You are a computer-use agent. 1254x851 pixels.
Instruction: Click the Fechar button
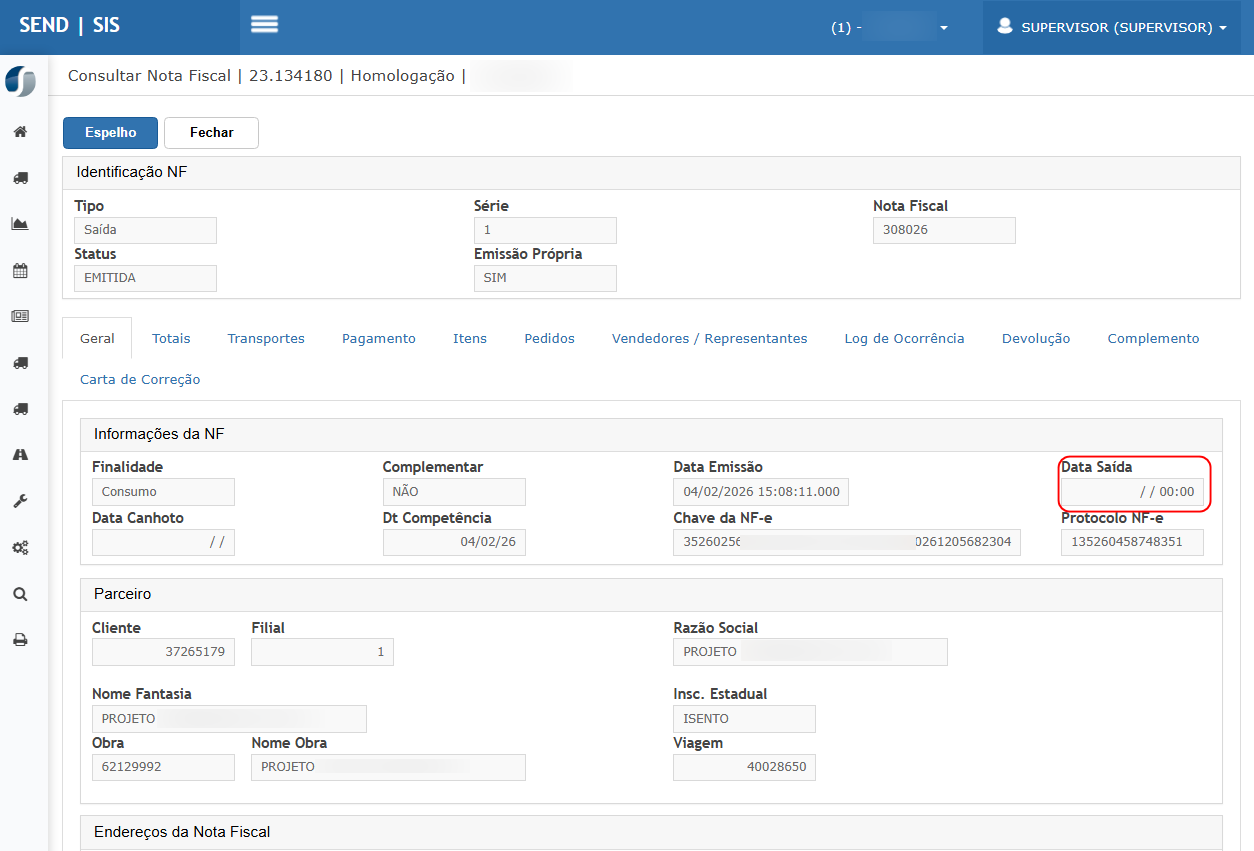pos(211,133)
